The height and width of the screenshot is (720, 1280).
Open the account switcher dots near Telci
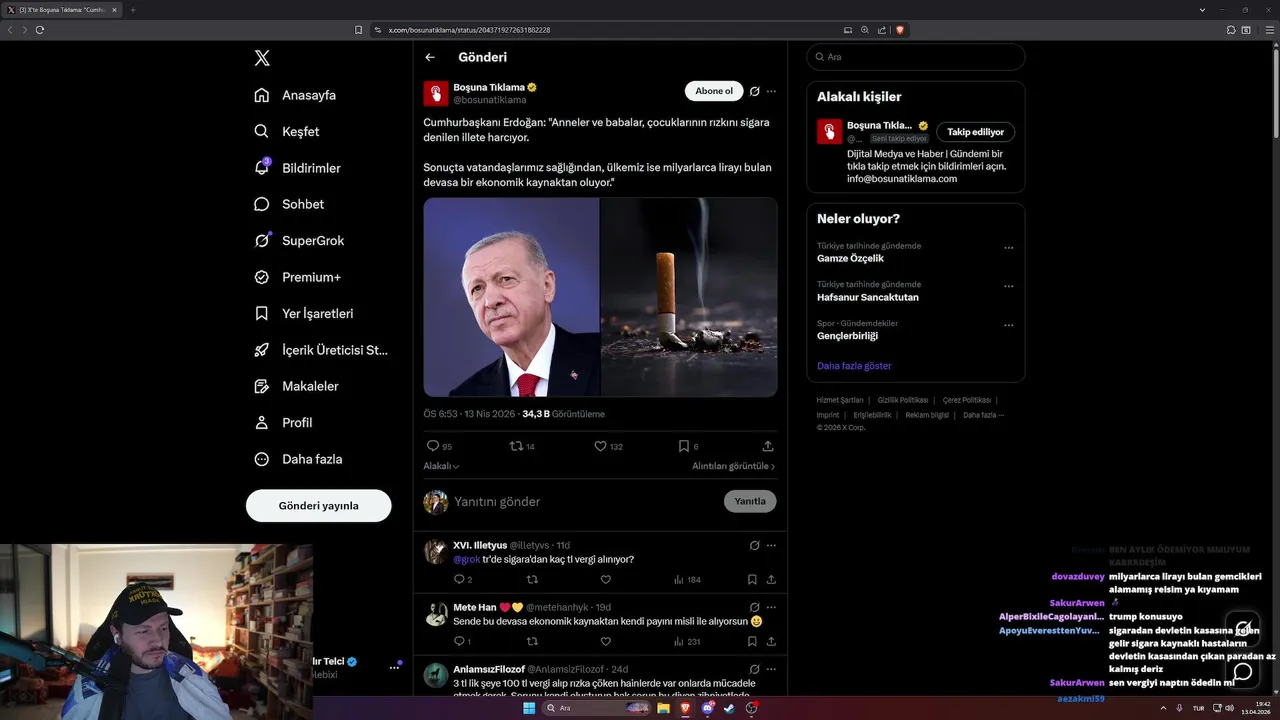point(394,667)
